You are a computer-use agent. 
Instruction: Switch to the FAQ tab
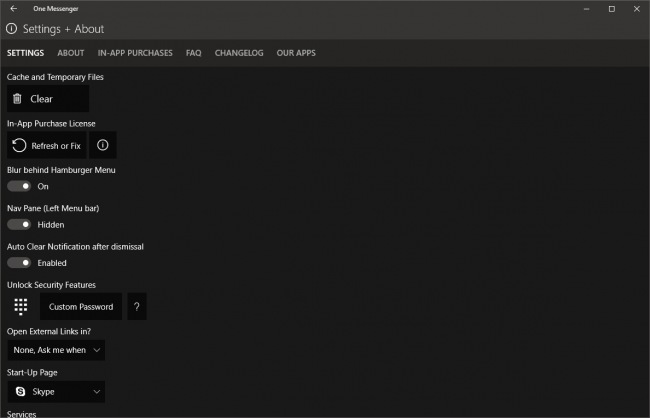pos(194,53)
